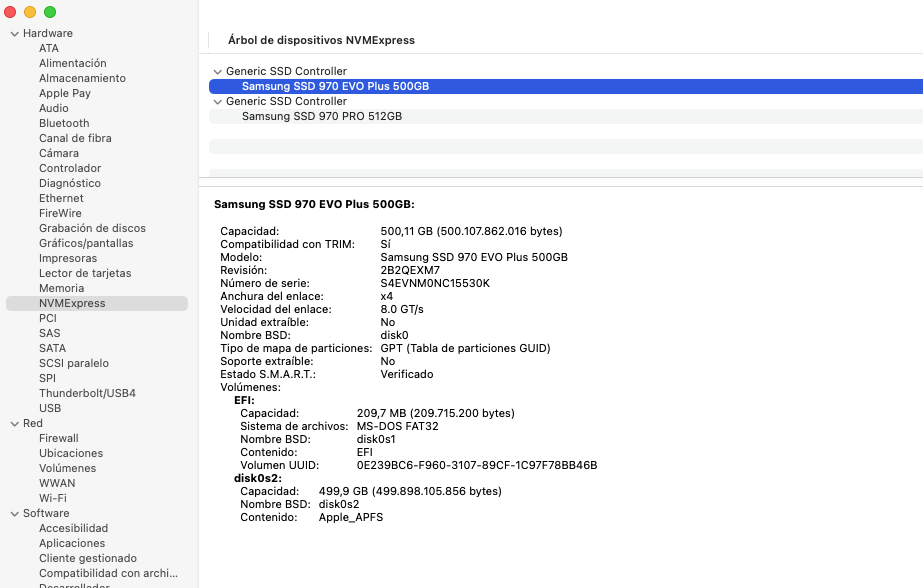
Task: Select Impresoras in the sidebar
Action: coord(68,258)
